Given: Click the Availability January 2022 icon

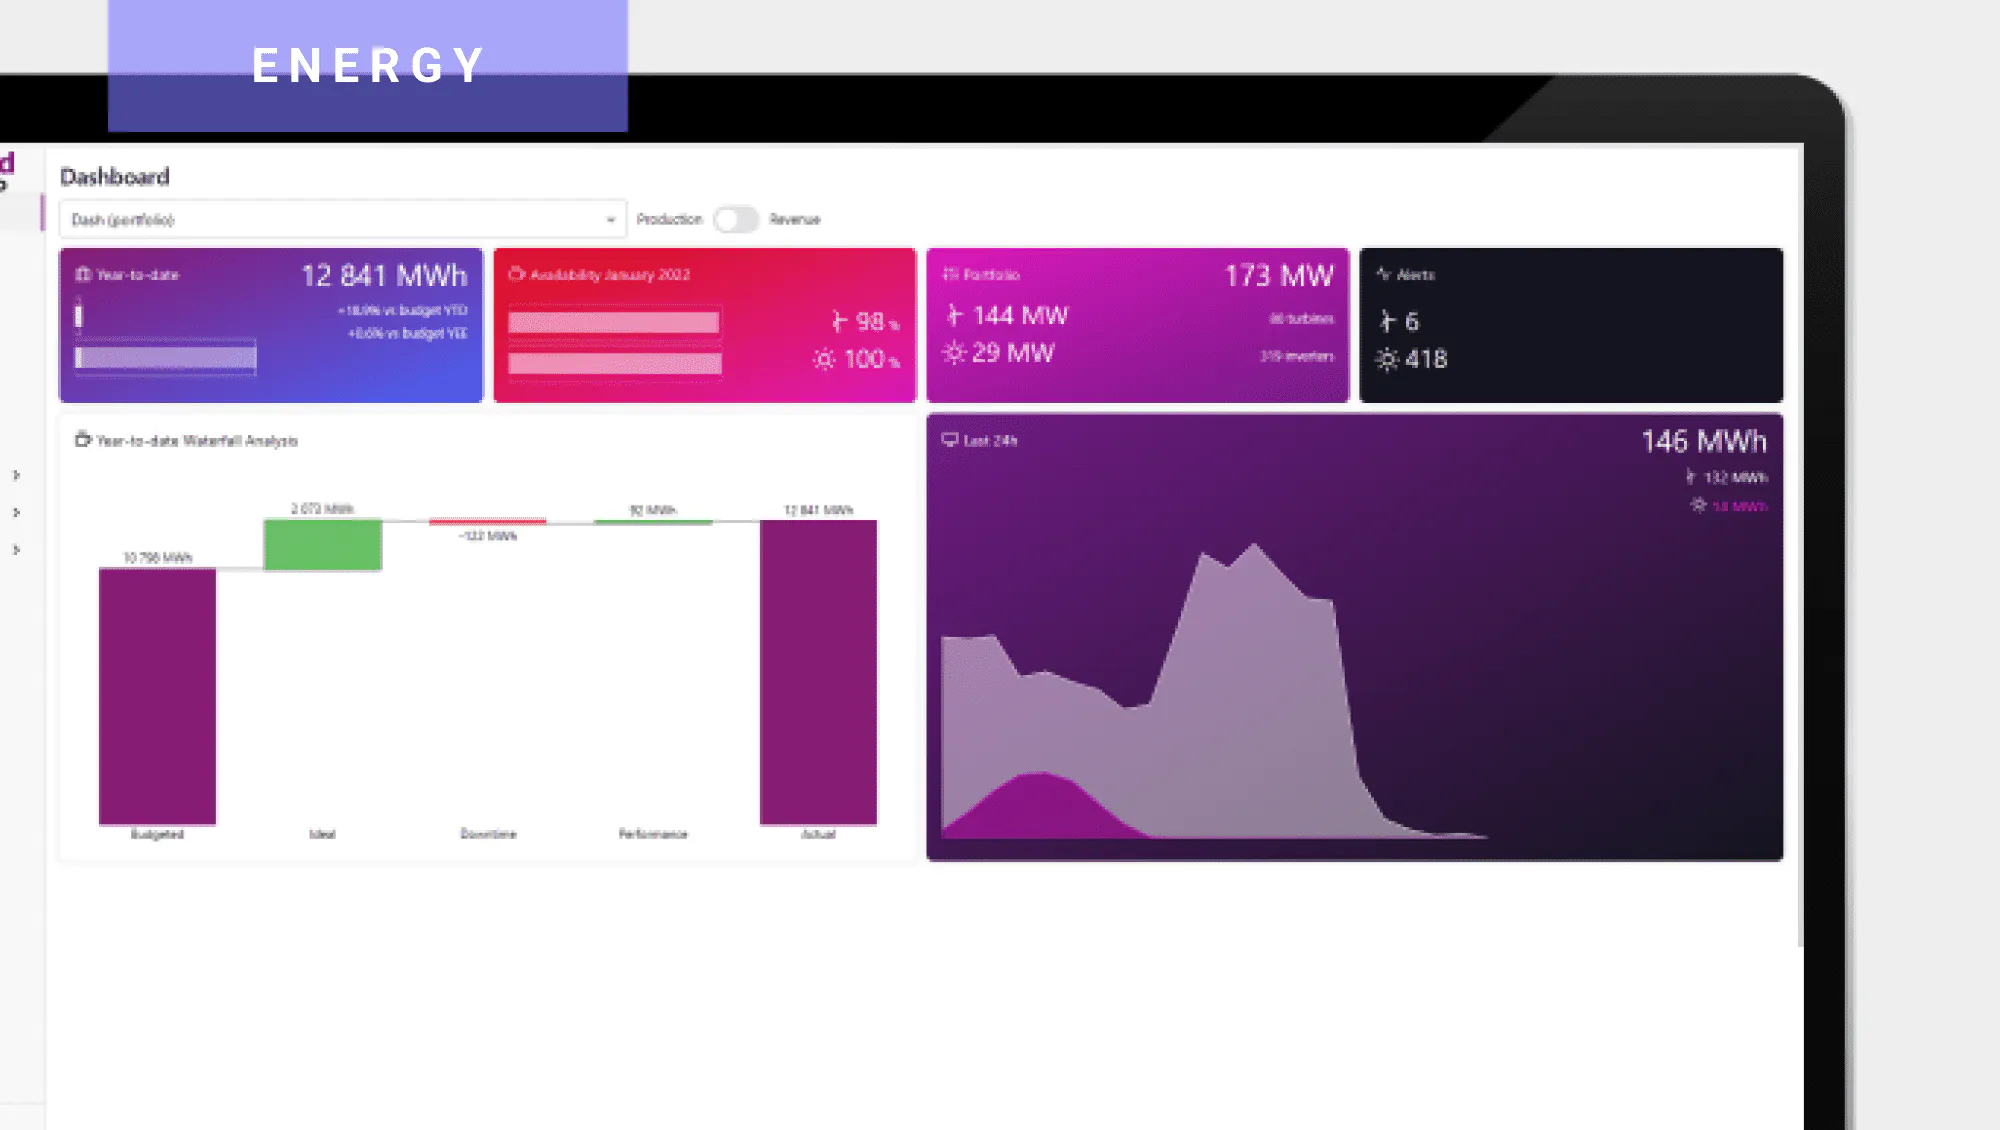Looking at the screenshot, I should pyautogui.click(x=516, y=274).
